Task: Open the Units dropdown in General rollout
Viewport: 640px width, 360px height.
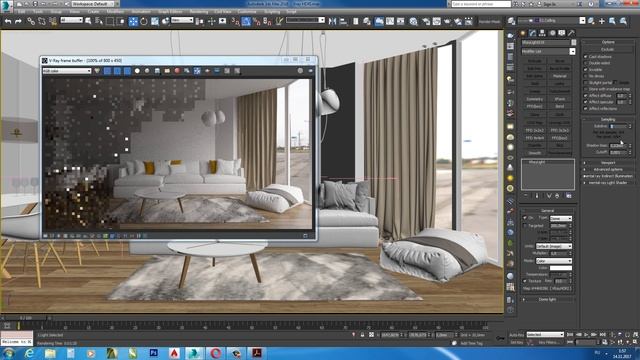Action: click(553, 247)
